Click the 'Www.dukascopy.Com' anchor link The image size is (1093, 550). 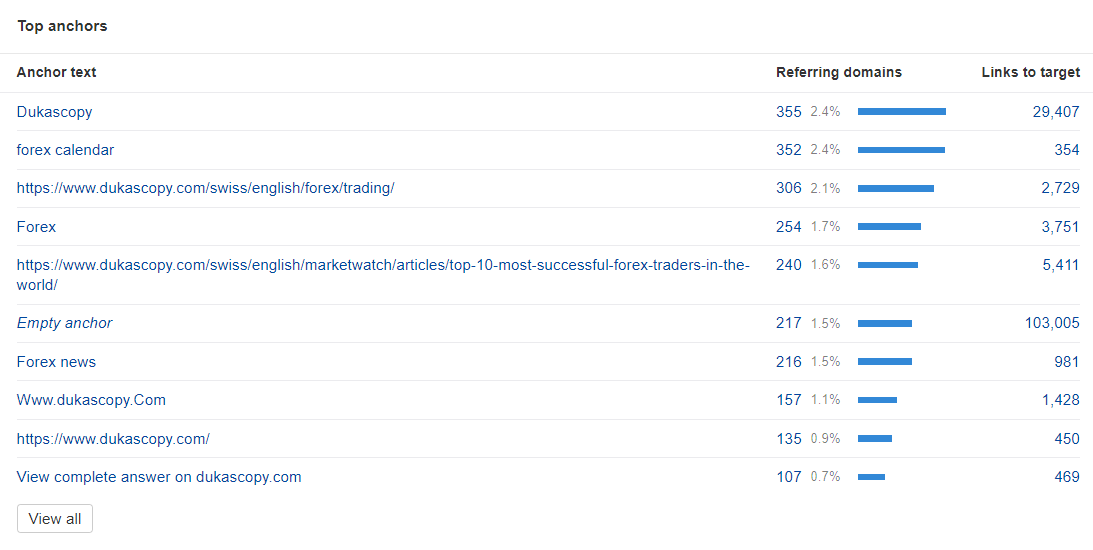(x=91, y=400)
